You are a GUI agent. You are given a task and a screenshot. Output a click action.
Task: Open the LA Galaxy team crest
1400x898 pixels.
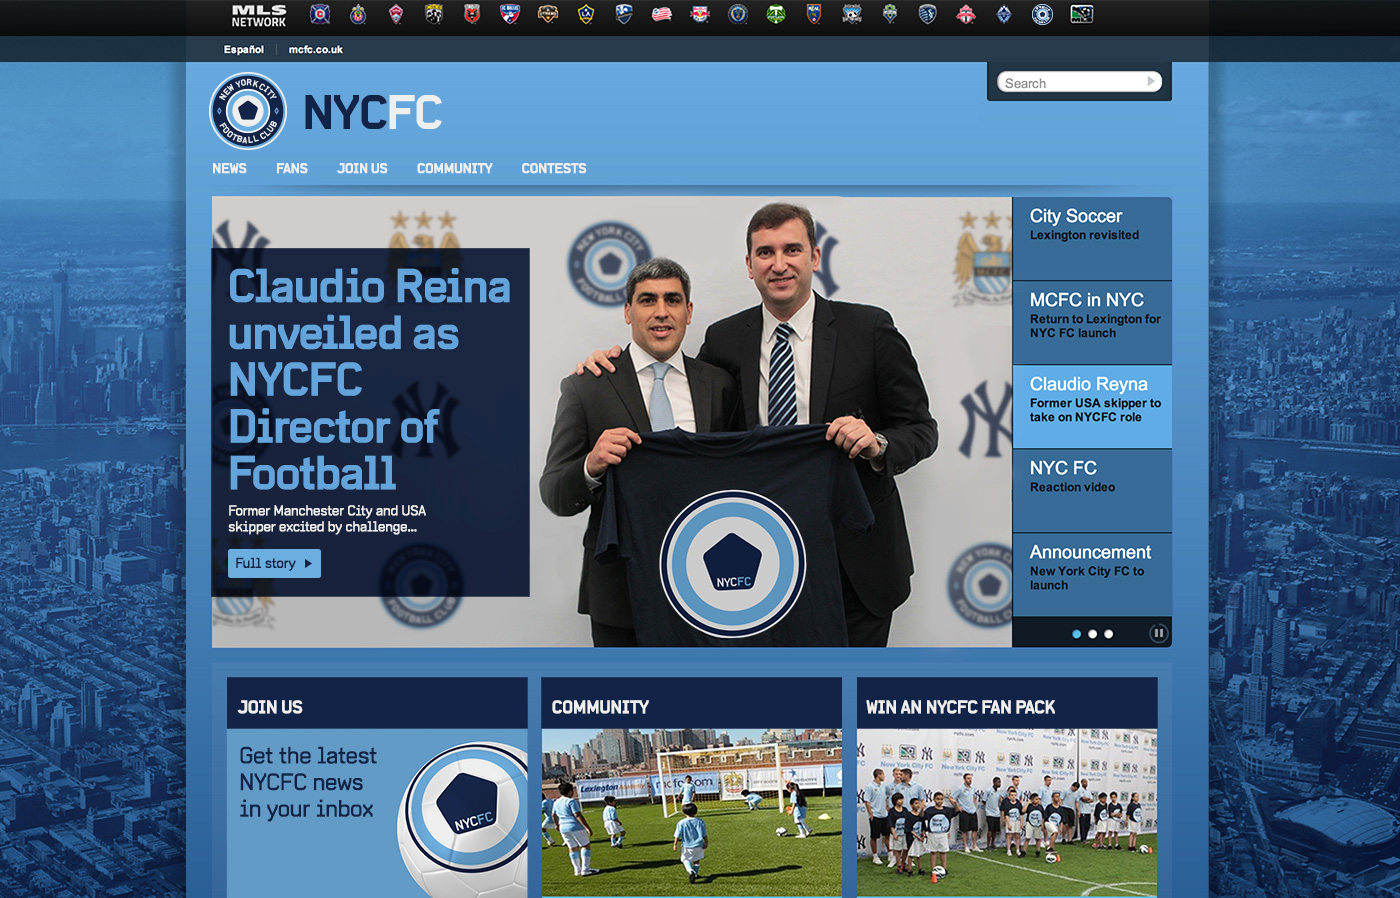(586, 14)
